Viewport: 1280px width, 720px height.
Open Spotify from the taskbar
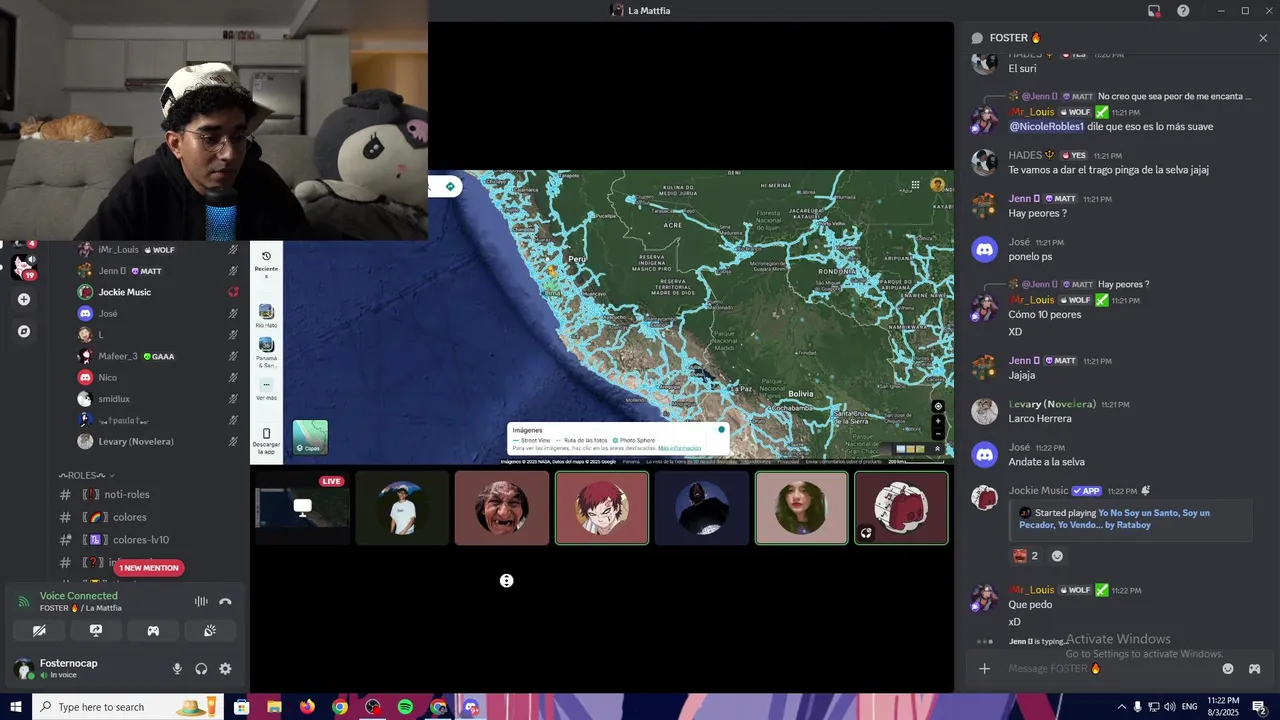[x=405, y=707]
